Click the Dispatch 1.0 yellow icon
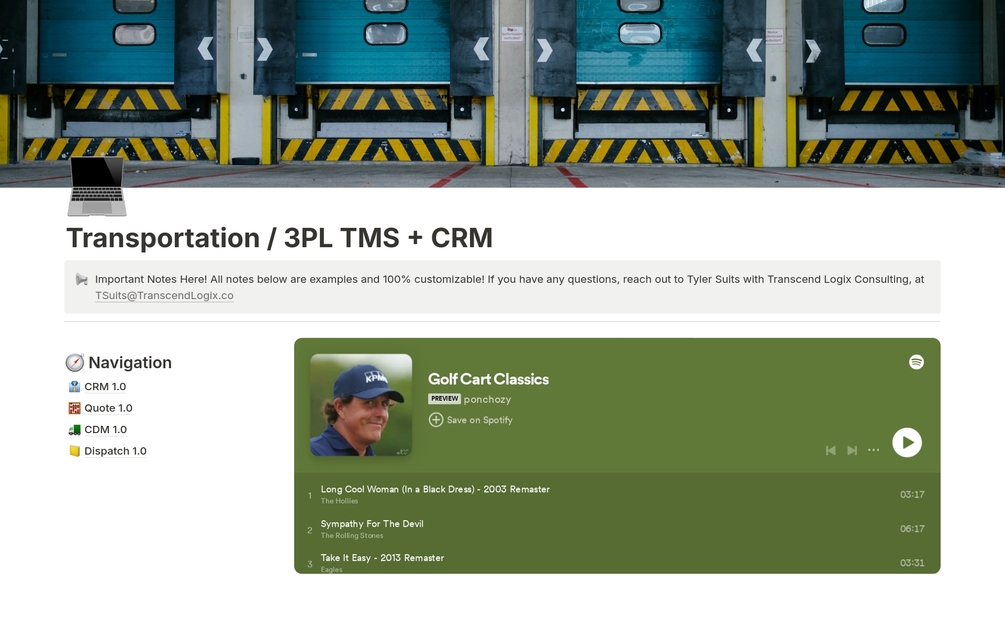 click(74, 451)
